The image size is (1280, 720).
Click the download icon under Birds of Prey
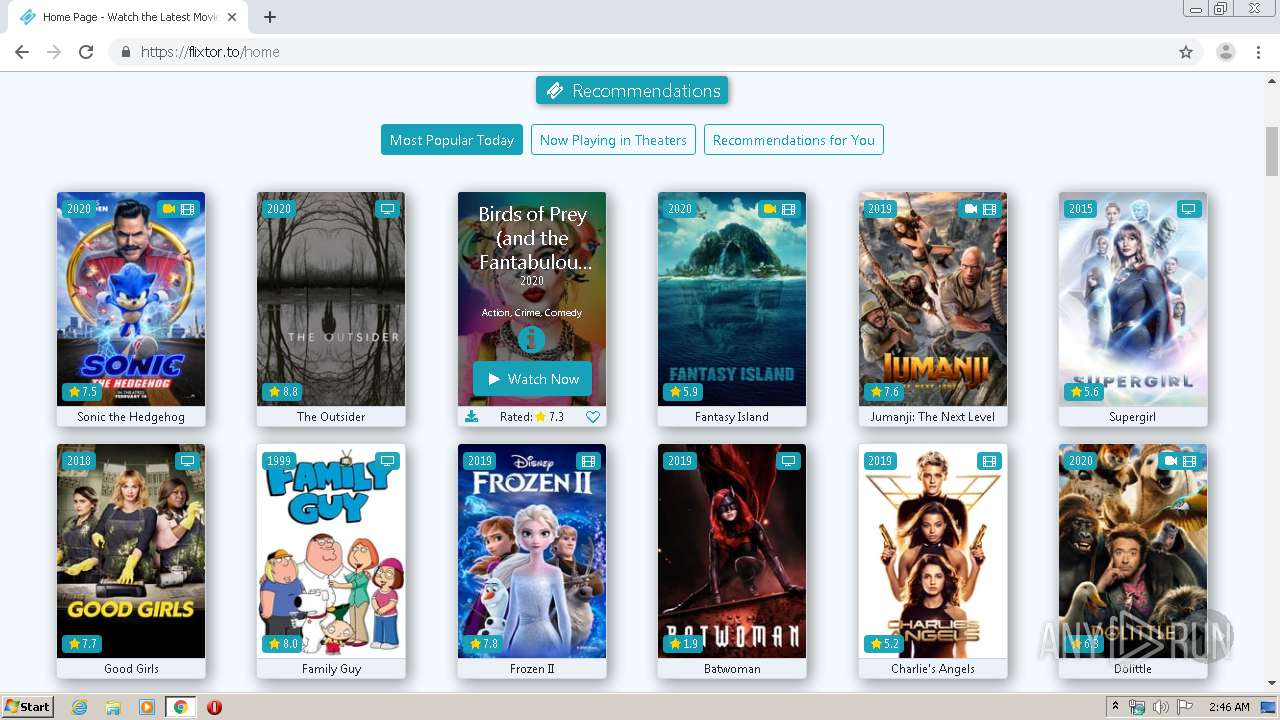pyautogui.click(x=472, y=417)
